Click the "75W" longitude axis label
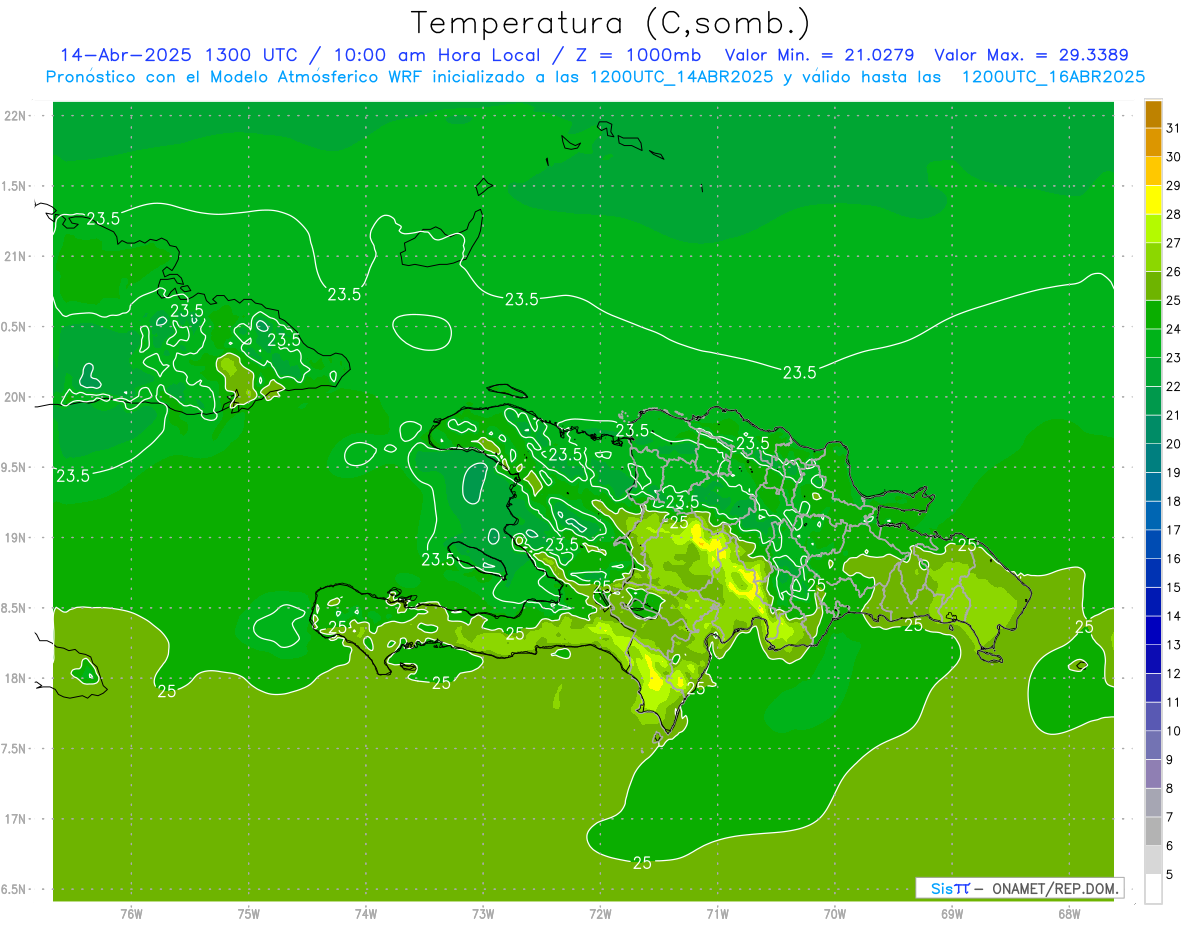Image resolution: width=1200 pixels, height=927 pixels. (249, 913)
